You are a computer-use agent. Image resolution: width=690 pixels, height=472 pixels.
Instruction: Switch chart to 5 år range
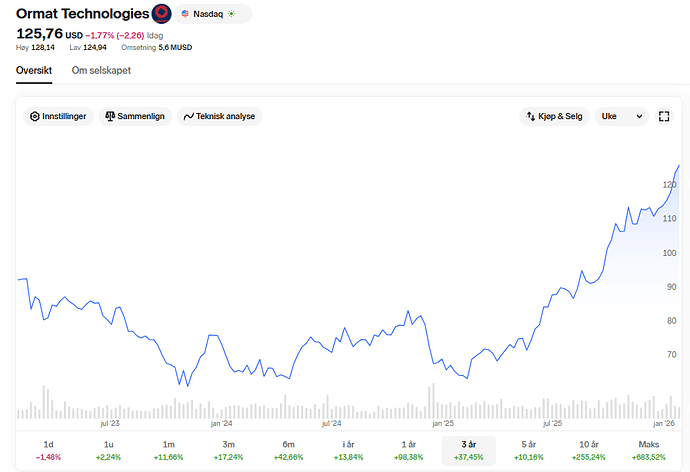[x=529, y=450]
